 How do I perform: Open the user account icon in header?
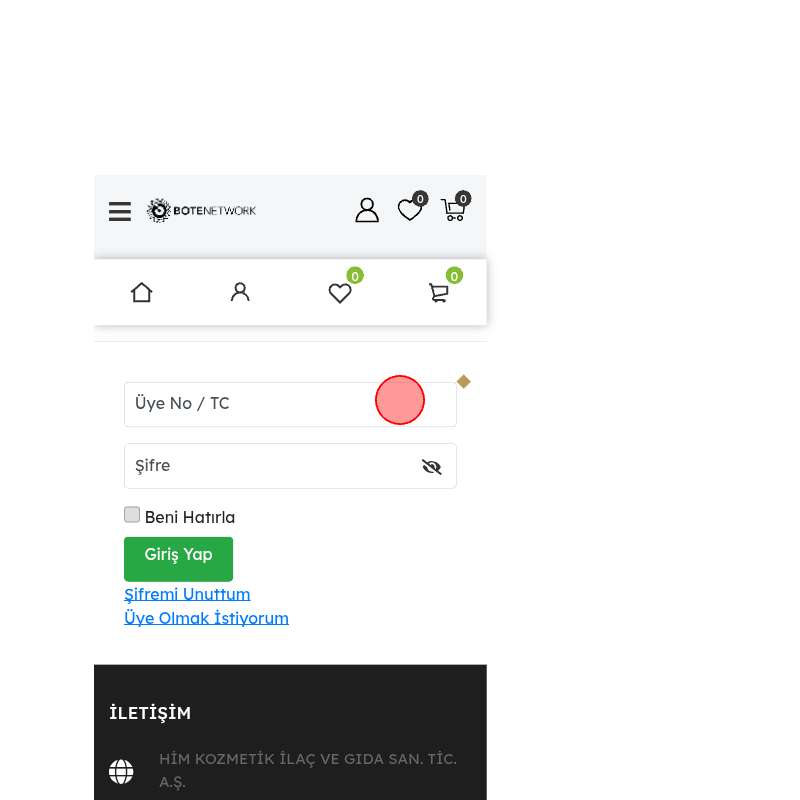(367, 210)
